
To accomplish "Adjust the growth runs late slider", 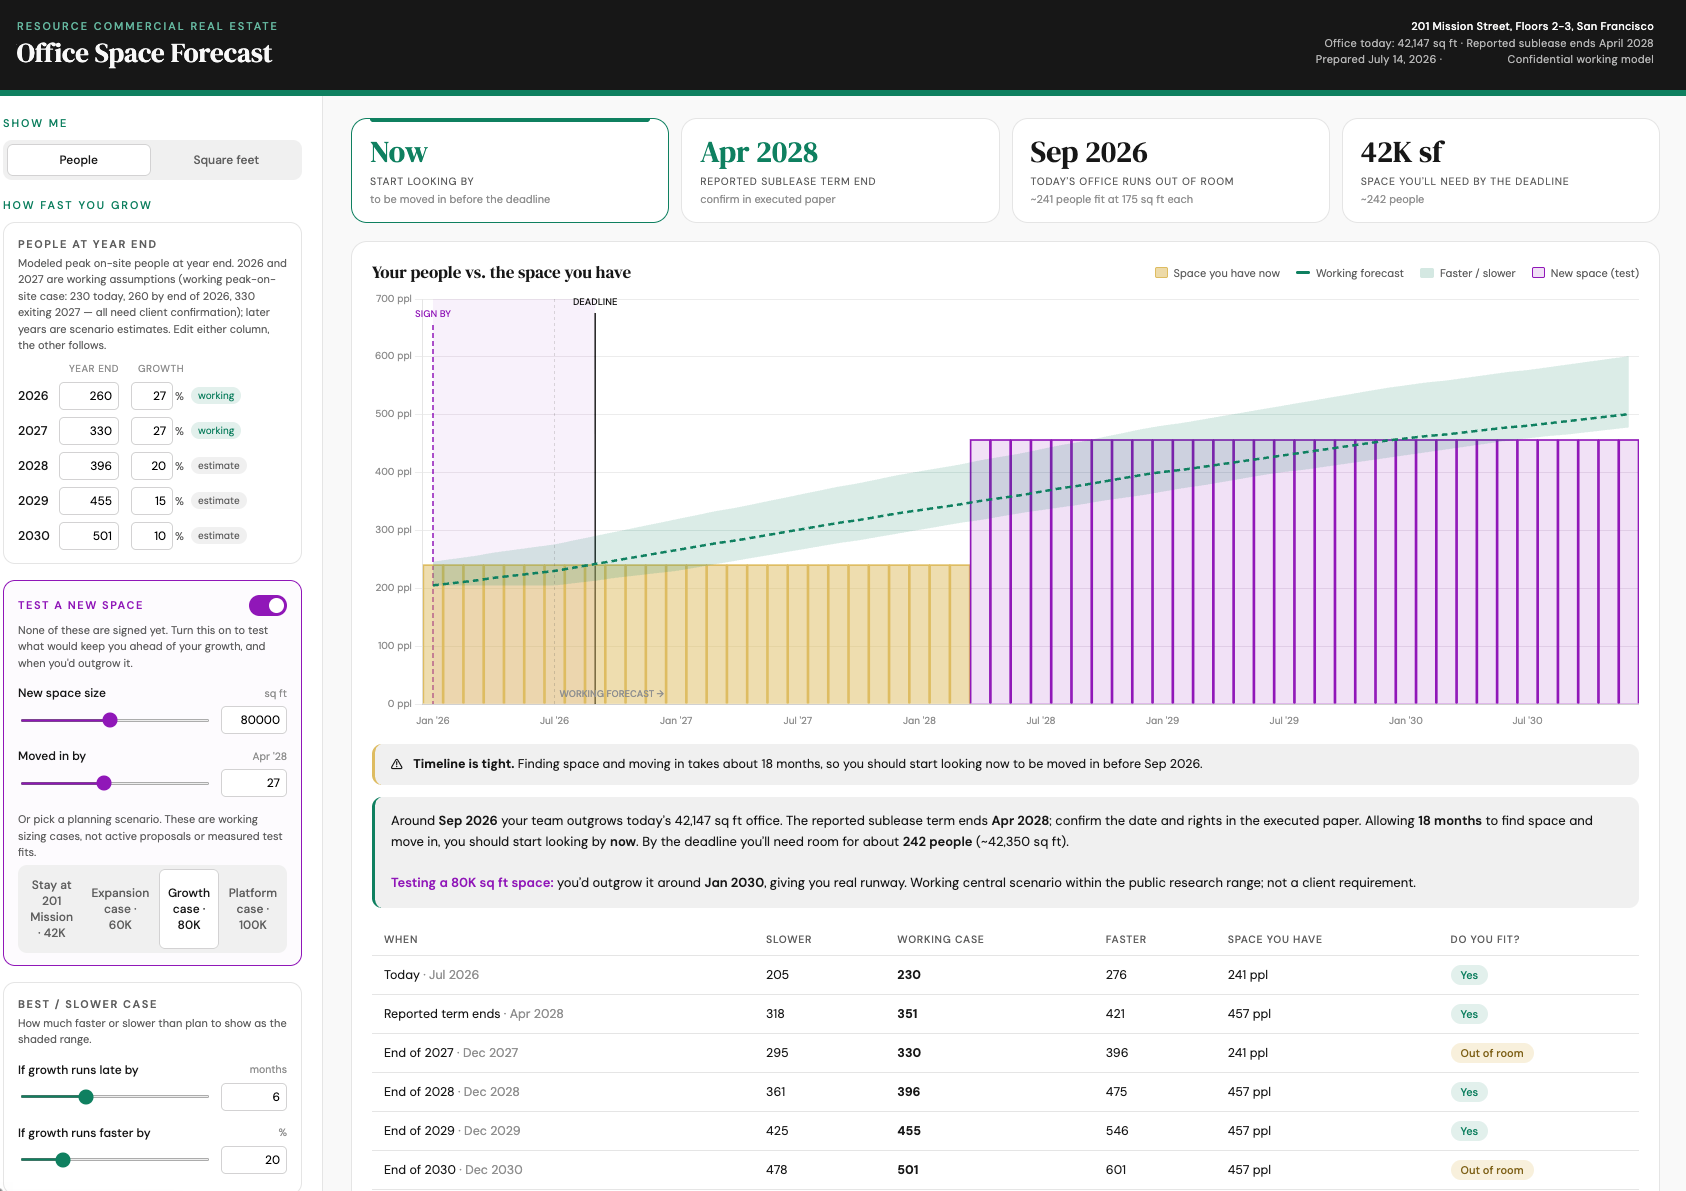I will pyautogui.click(x=86, y=1097).
